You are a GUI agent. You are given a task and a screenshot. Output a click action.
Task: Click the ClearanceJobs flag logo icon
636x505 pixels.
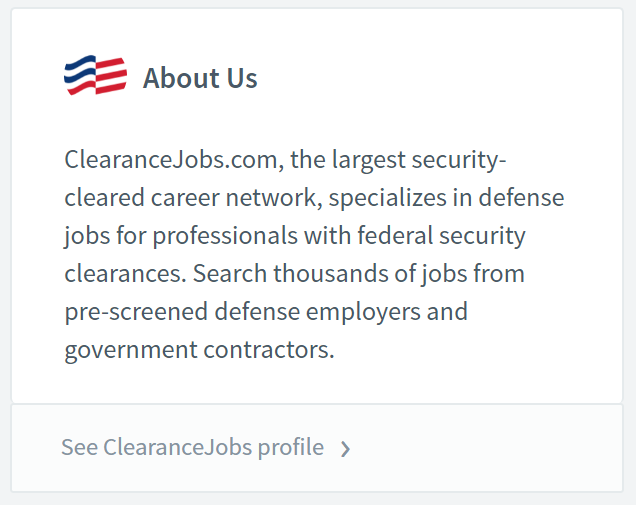coord(95,75)
